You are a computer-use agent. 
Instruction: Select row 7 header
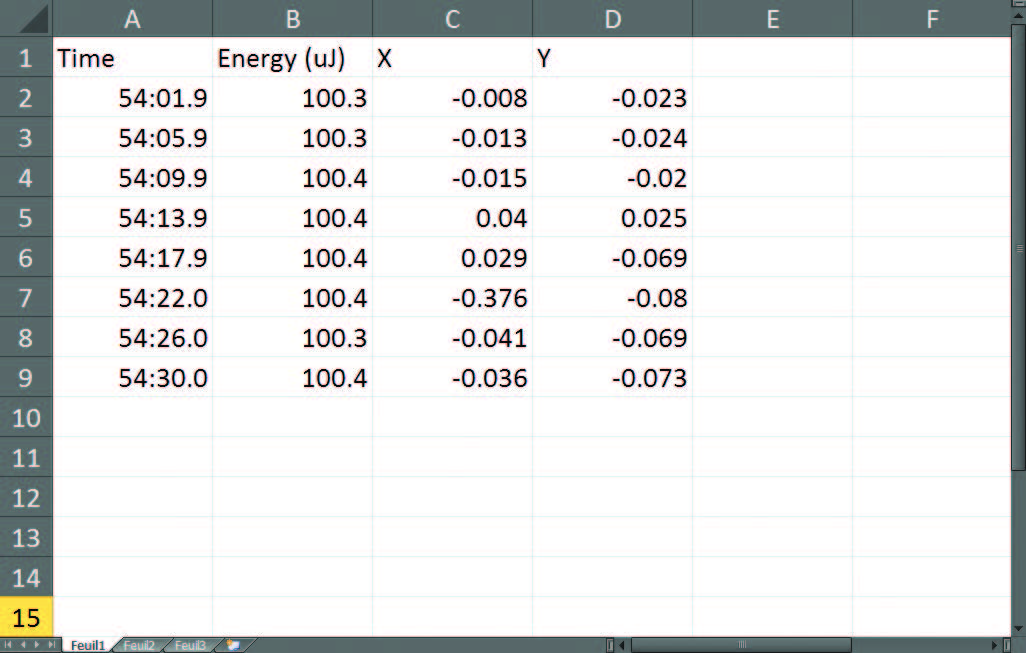coord(26,298)
